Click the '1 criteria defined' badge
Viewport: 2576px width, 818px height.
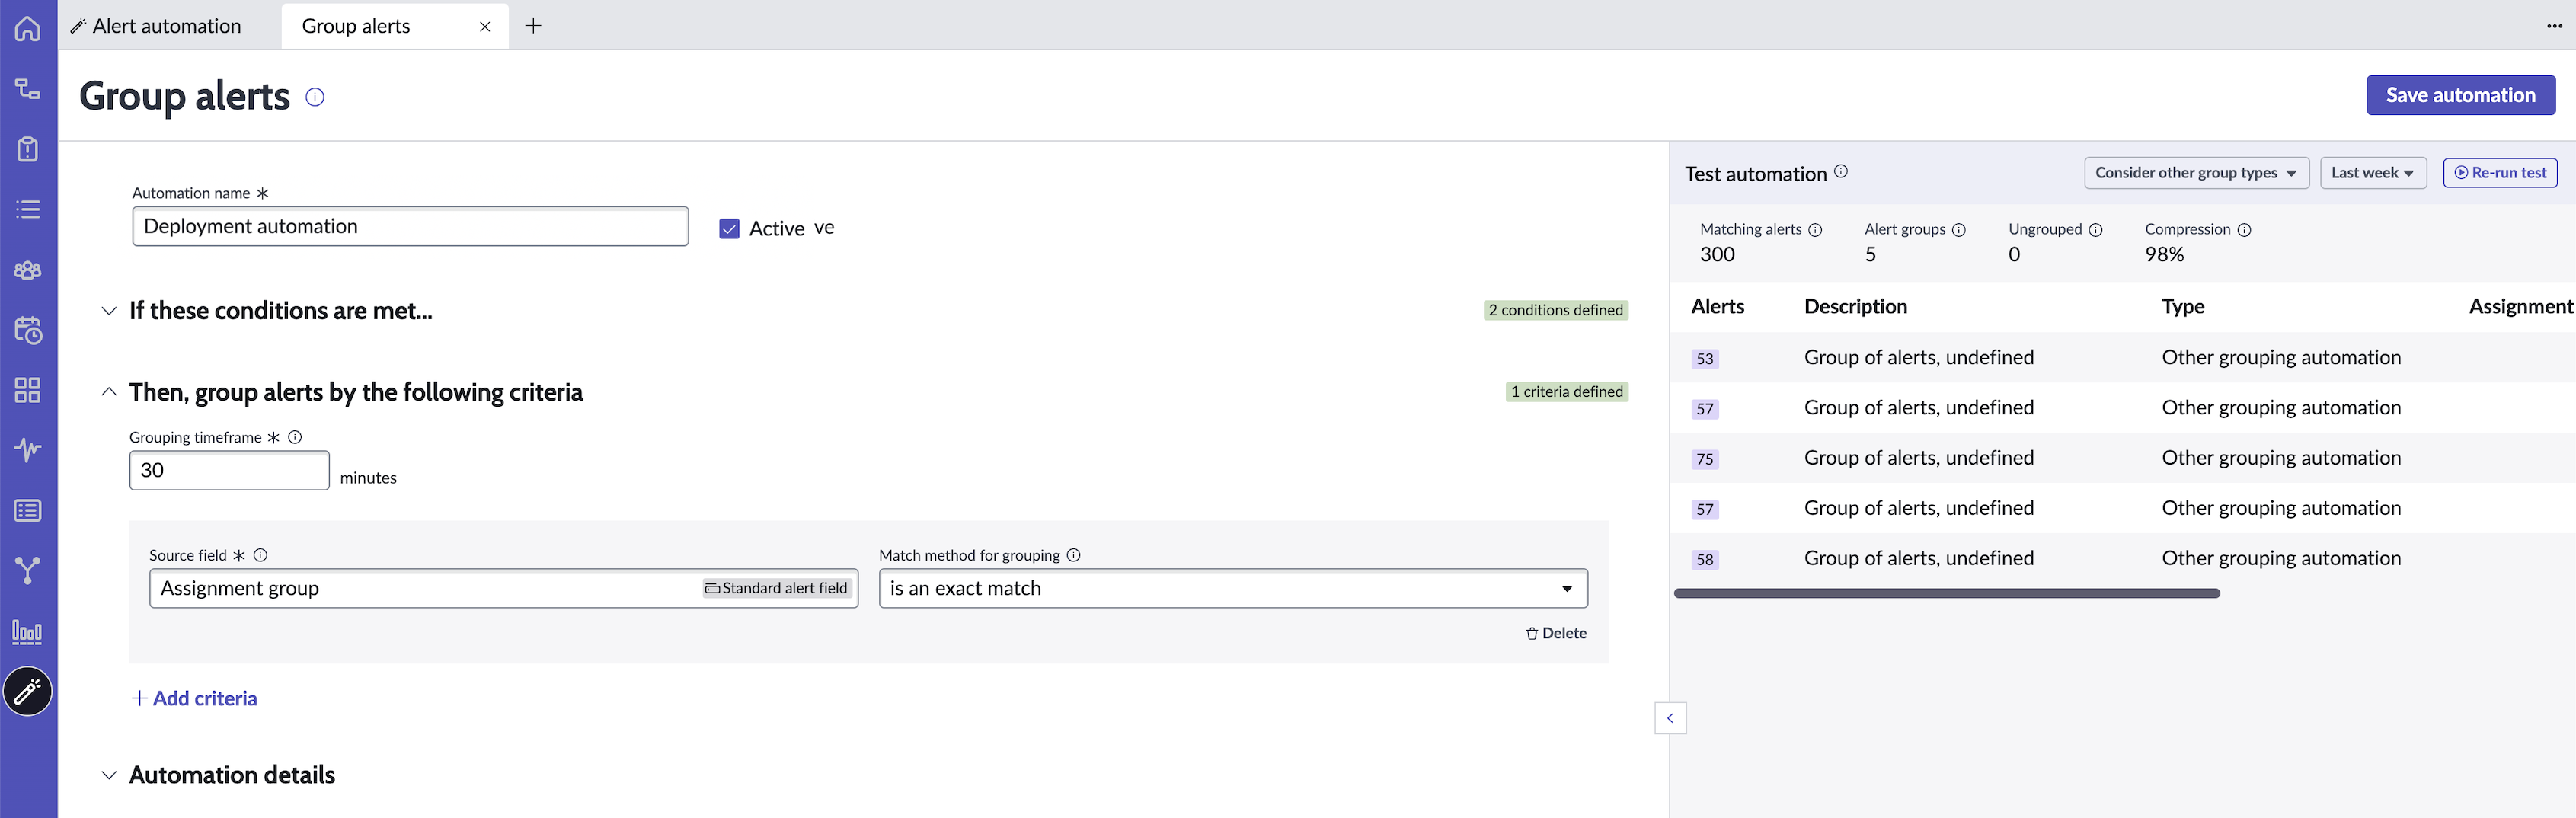point(1566,392)
